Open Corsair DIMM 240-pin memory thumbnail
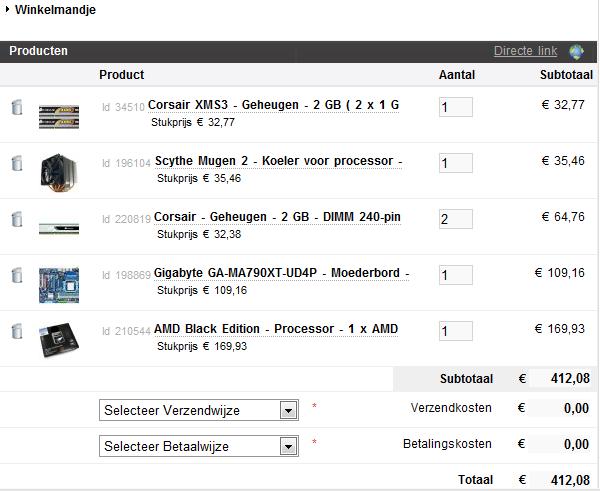Viewport: 600px width, 491px height. click(59, 229)
